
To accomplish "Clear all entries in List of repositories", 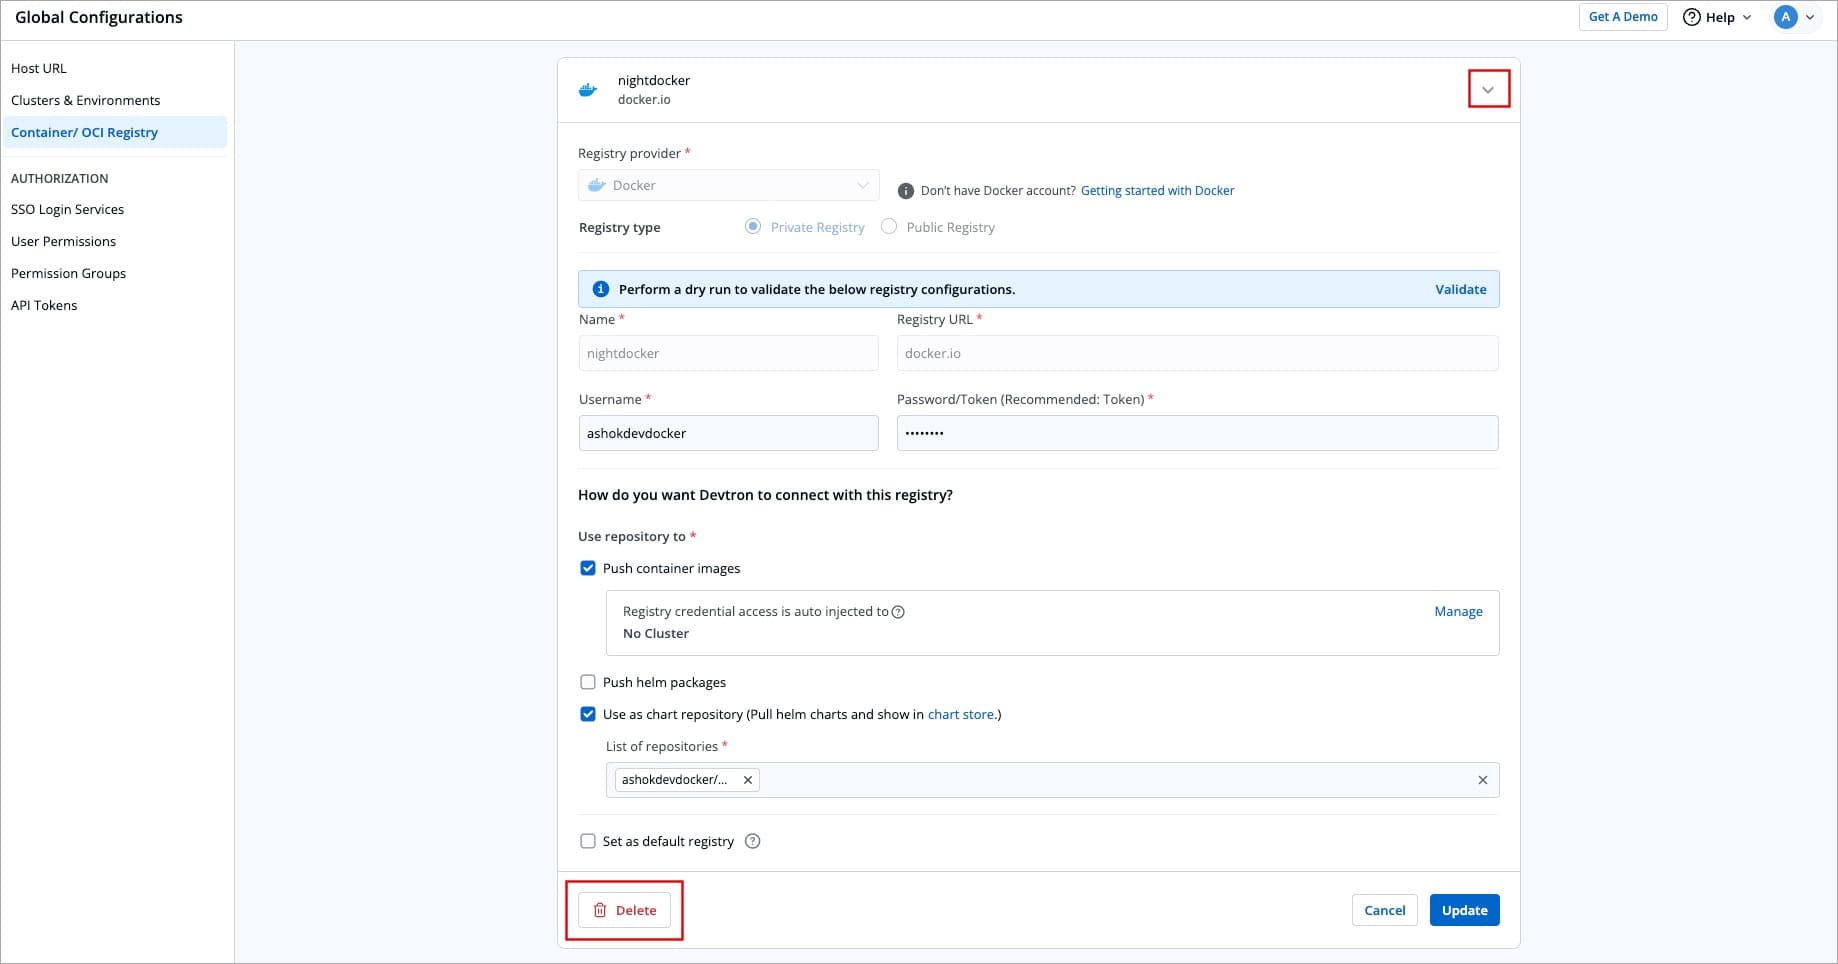I will coord(1482,780).
